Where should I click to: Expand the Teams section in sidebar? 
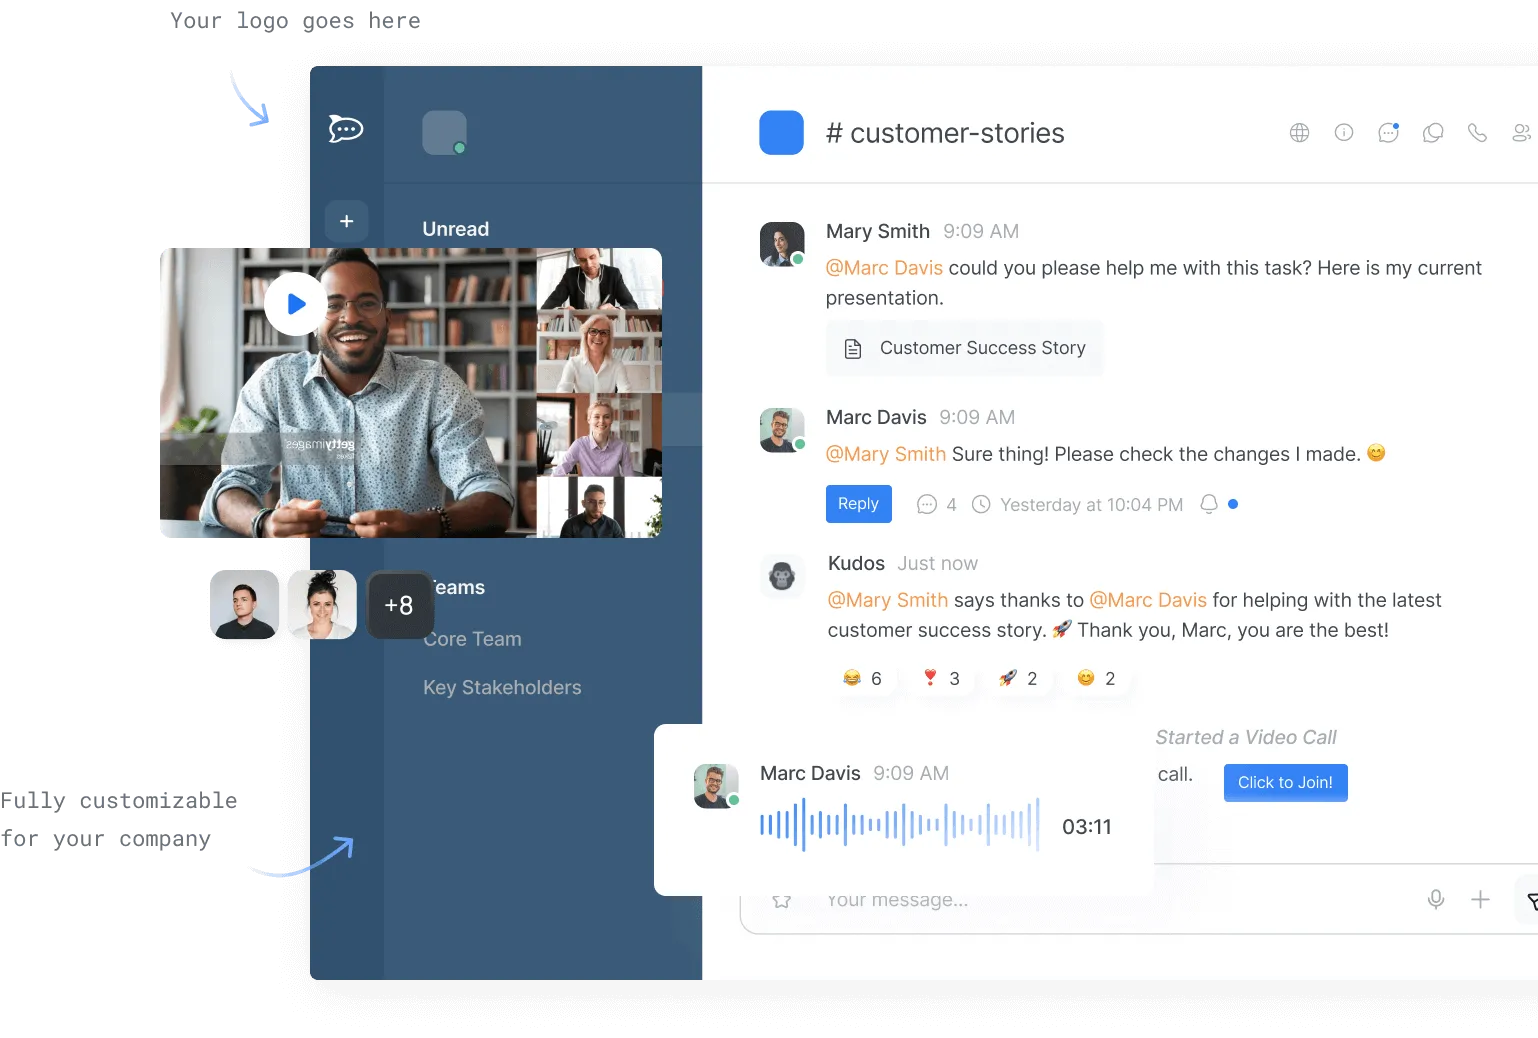pyautogui.click(x=455, y=587)
